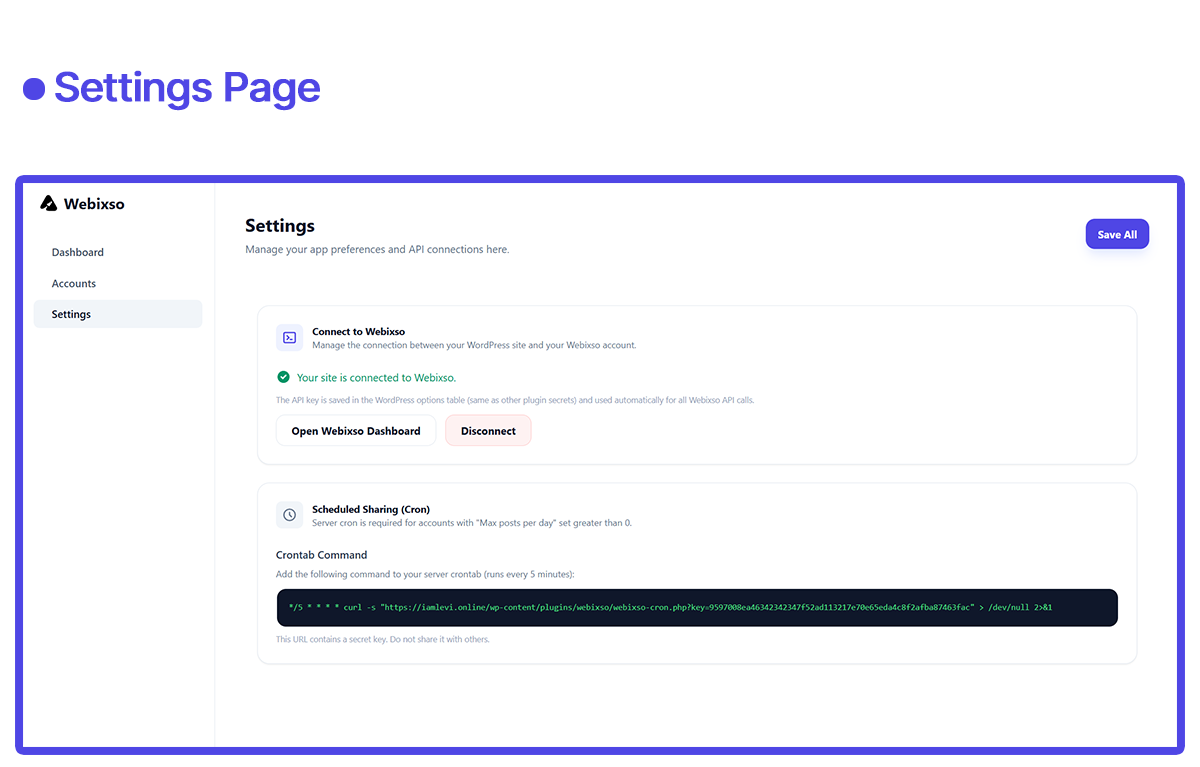Click the Settings page heading
Viewport: 1200px width, 767px height.
(280, 226)
